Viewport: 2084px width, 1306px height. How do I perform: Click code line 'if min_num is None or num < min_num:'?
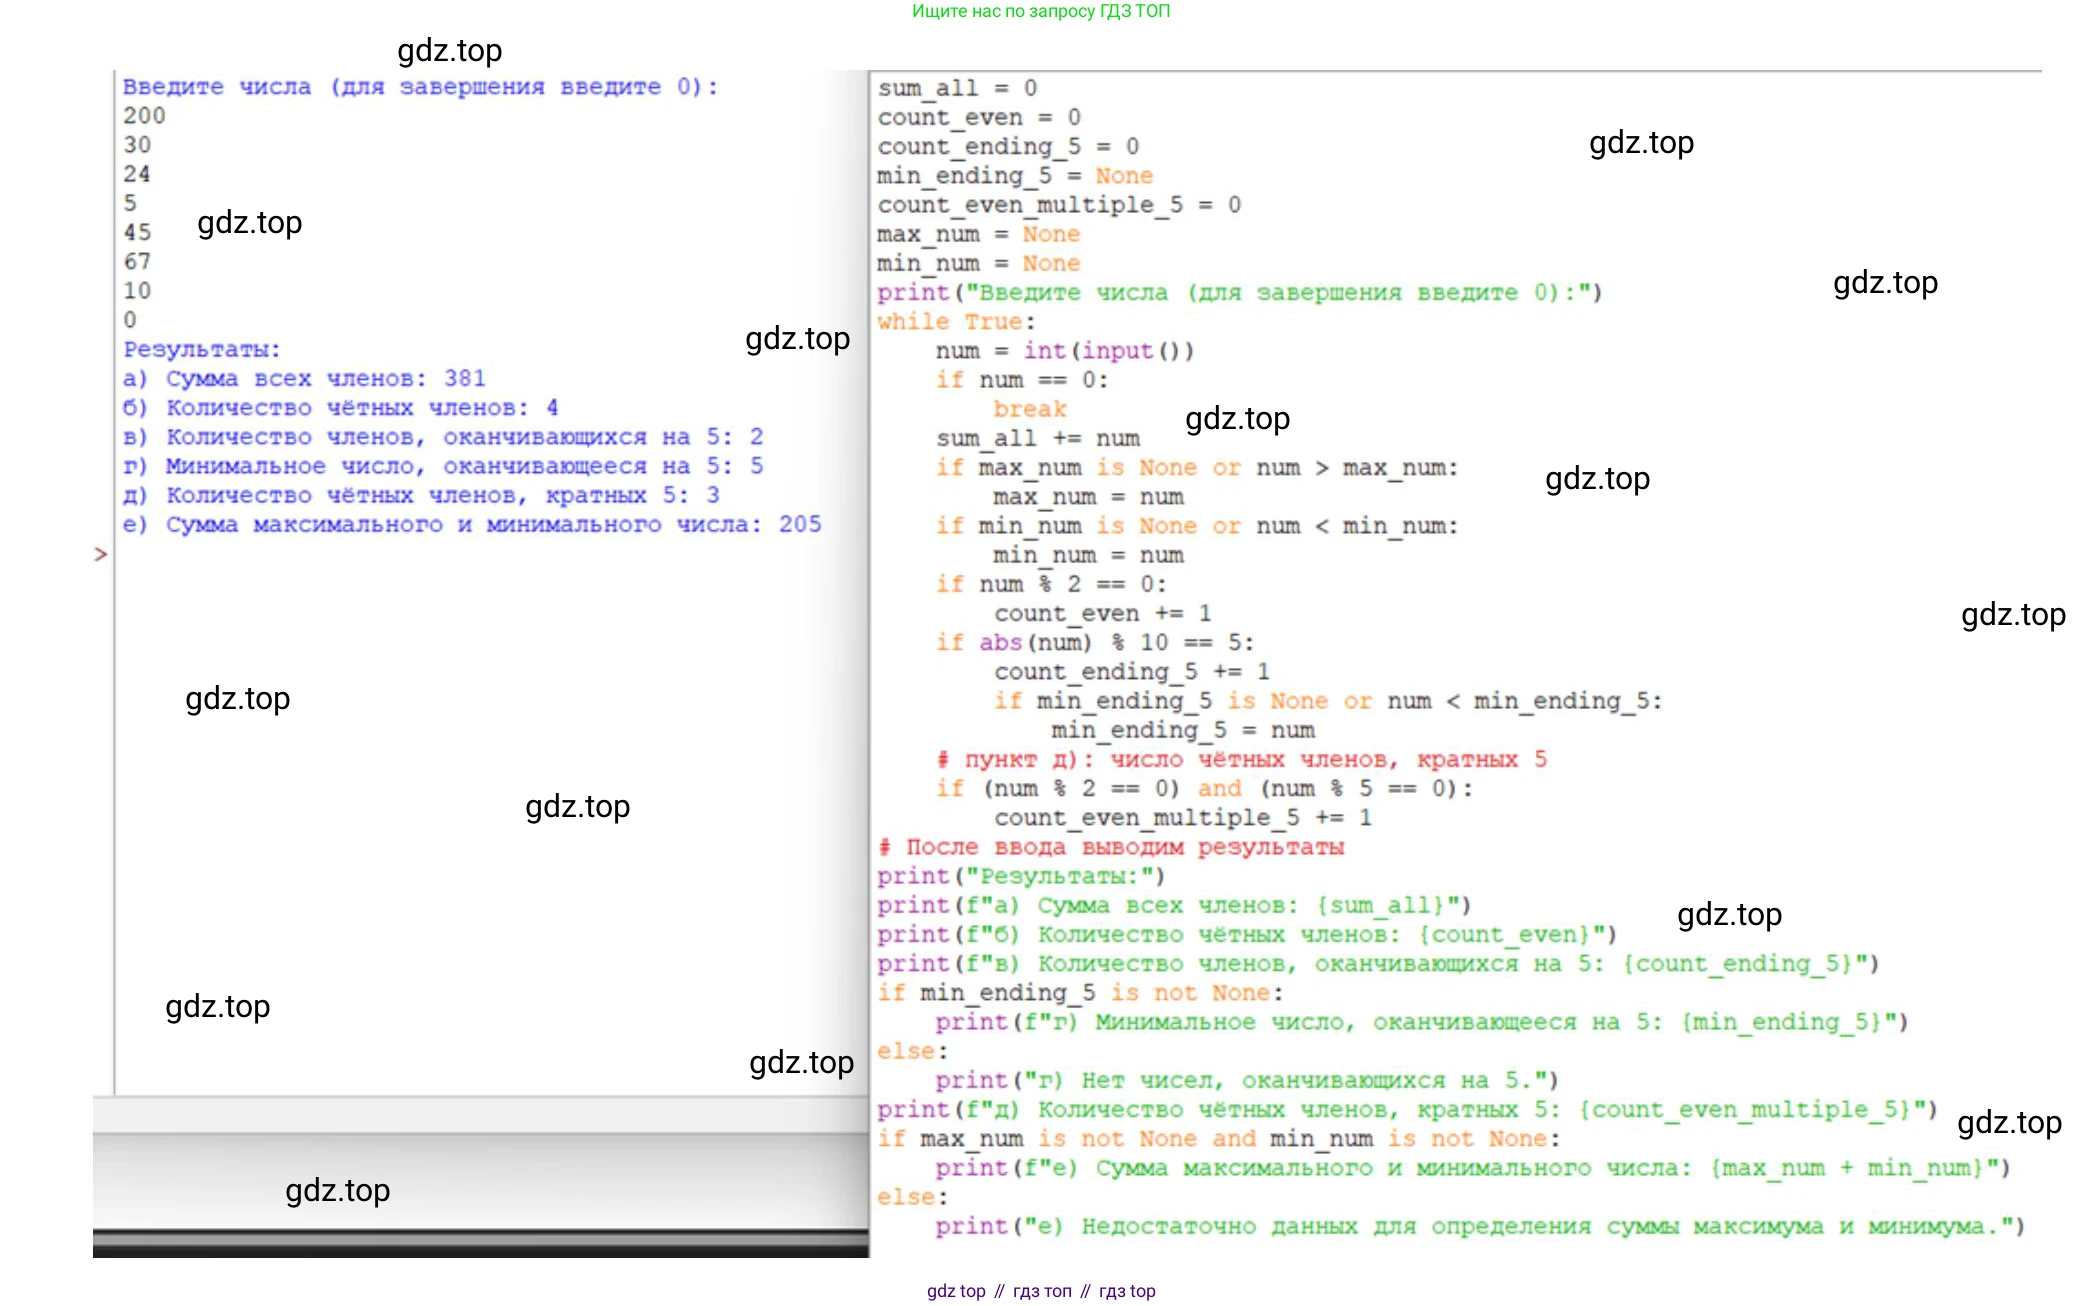pos(1197,526)
